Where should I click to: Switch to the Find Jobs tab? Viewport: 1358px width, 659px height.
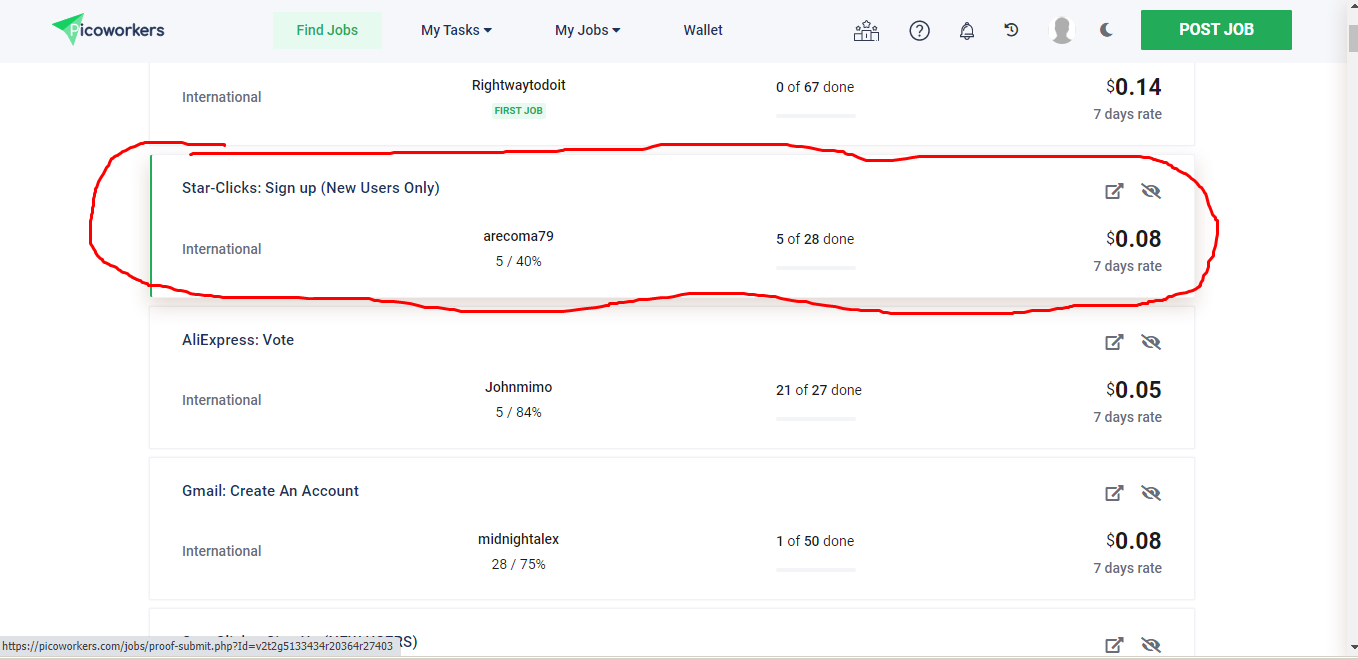[327, 30]
